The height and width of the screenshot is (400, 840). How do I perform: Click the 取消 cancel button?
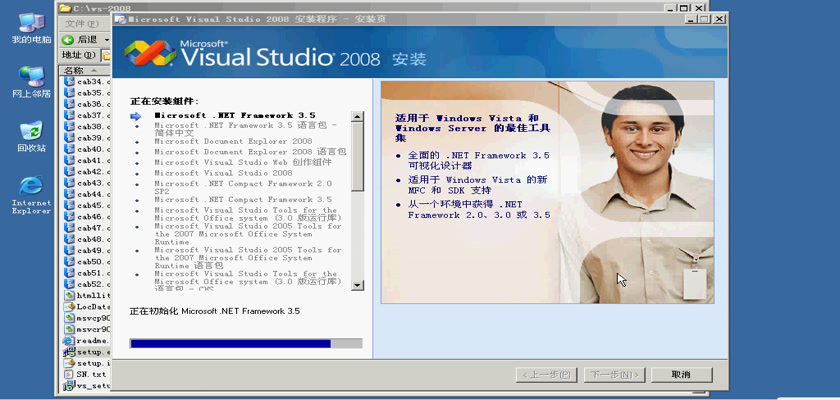[681, 375]
